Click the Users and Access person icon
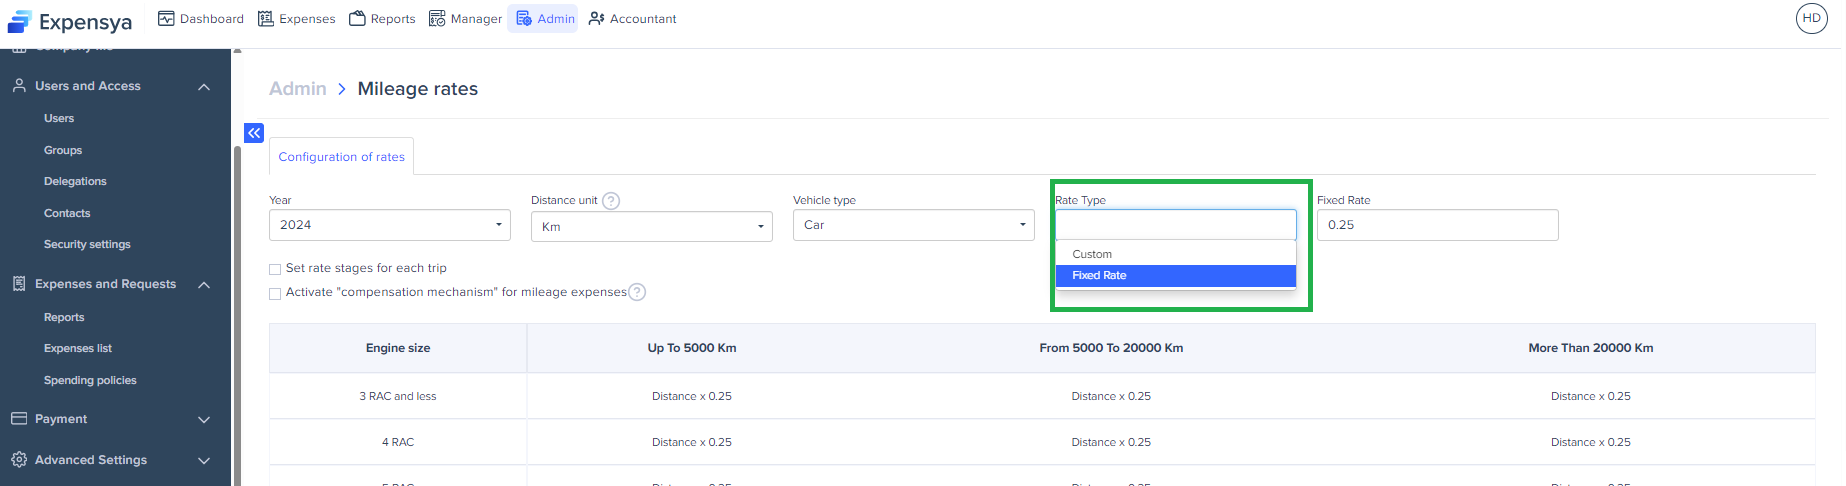1846x486 pixels. click(x=19, y=86)
